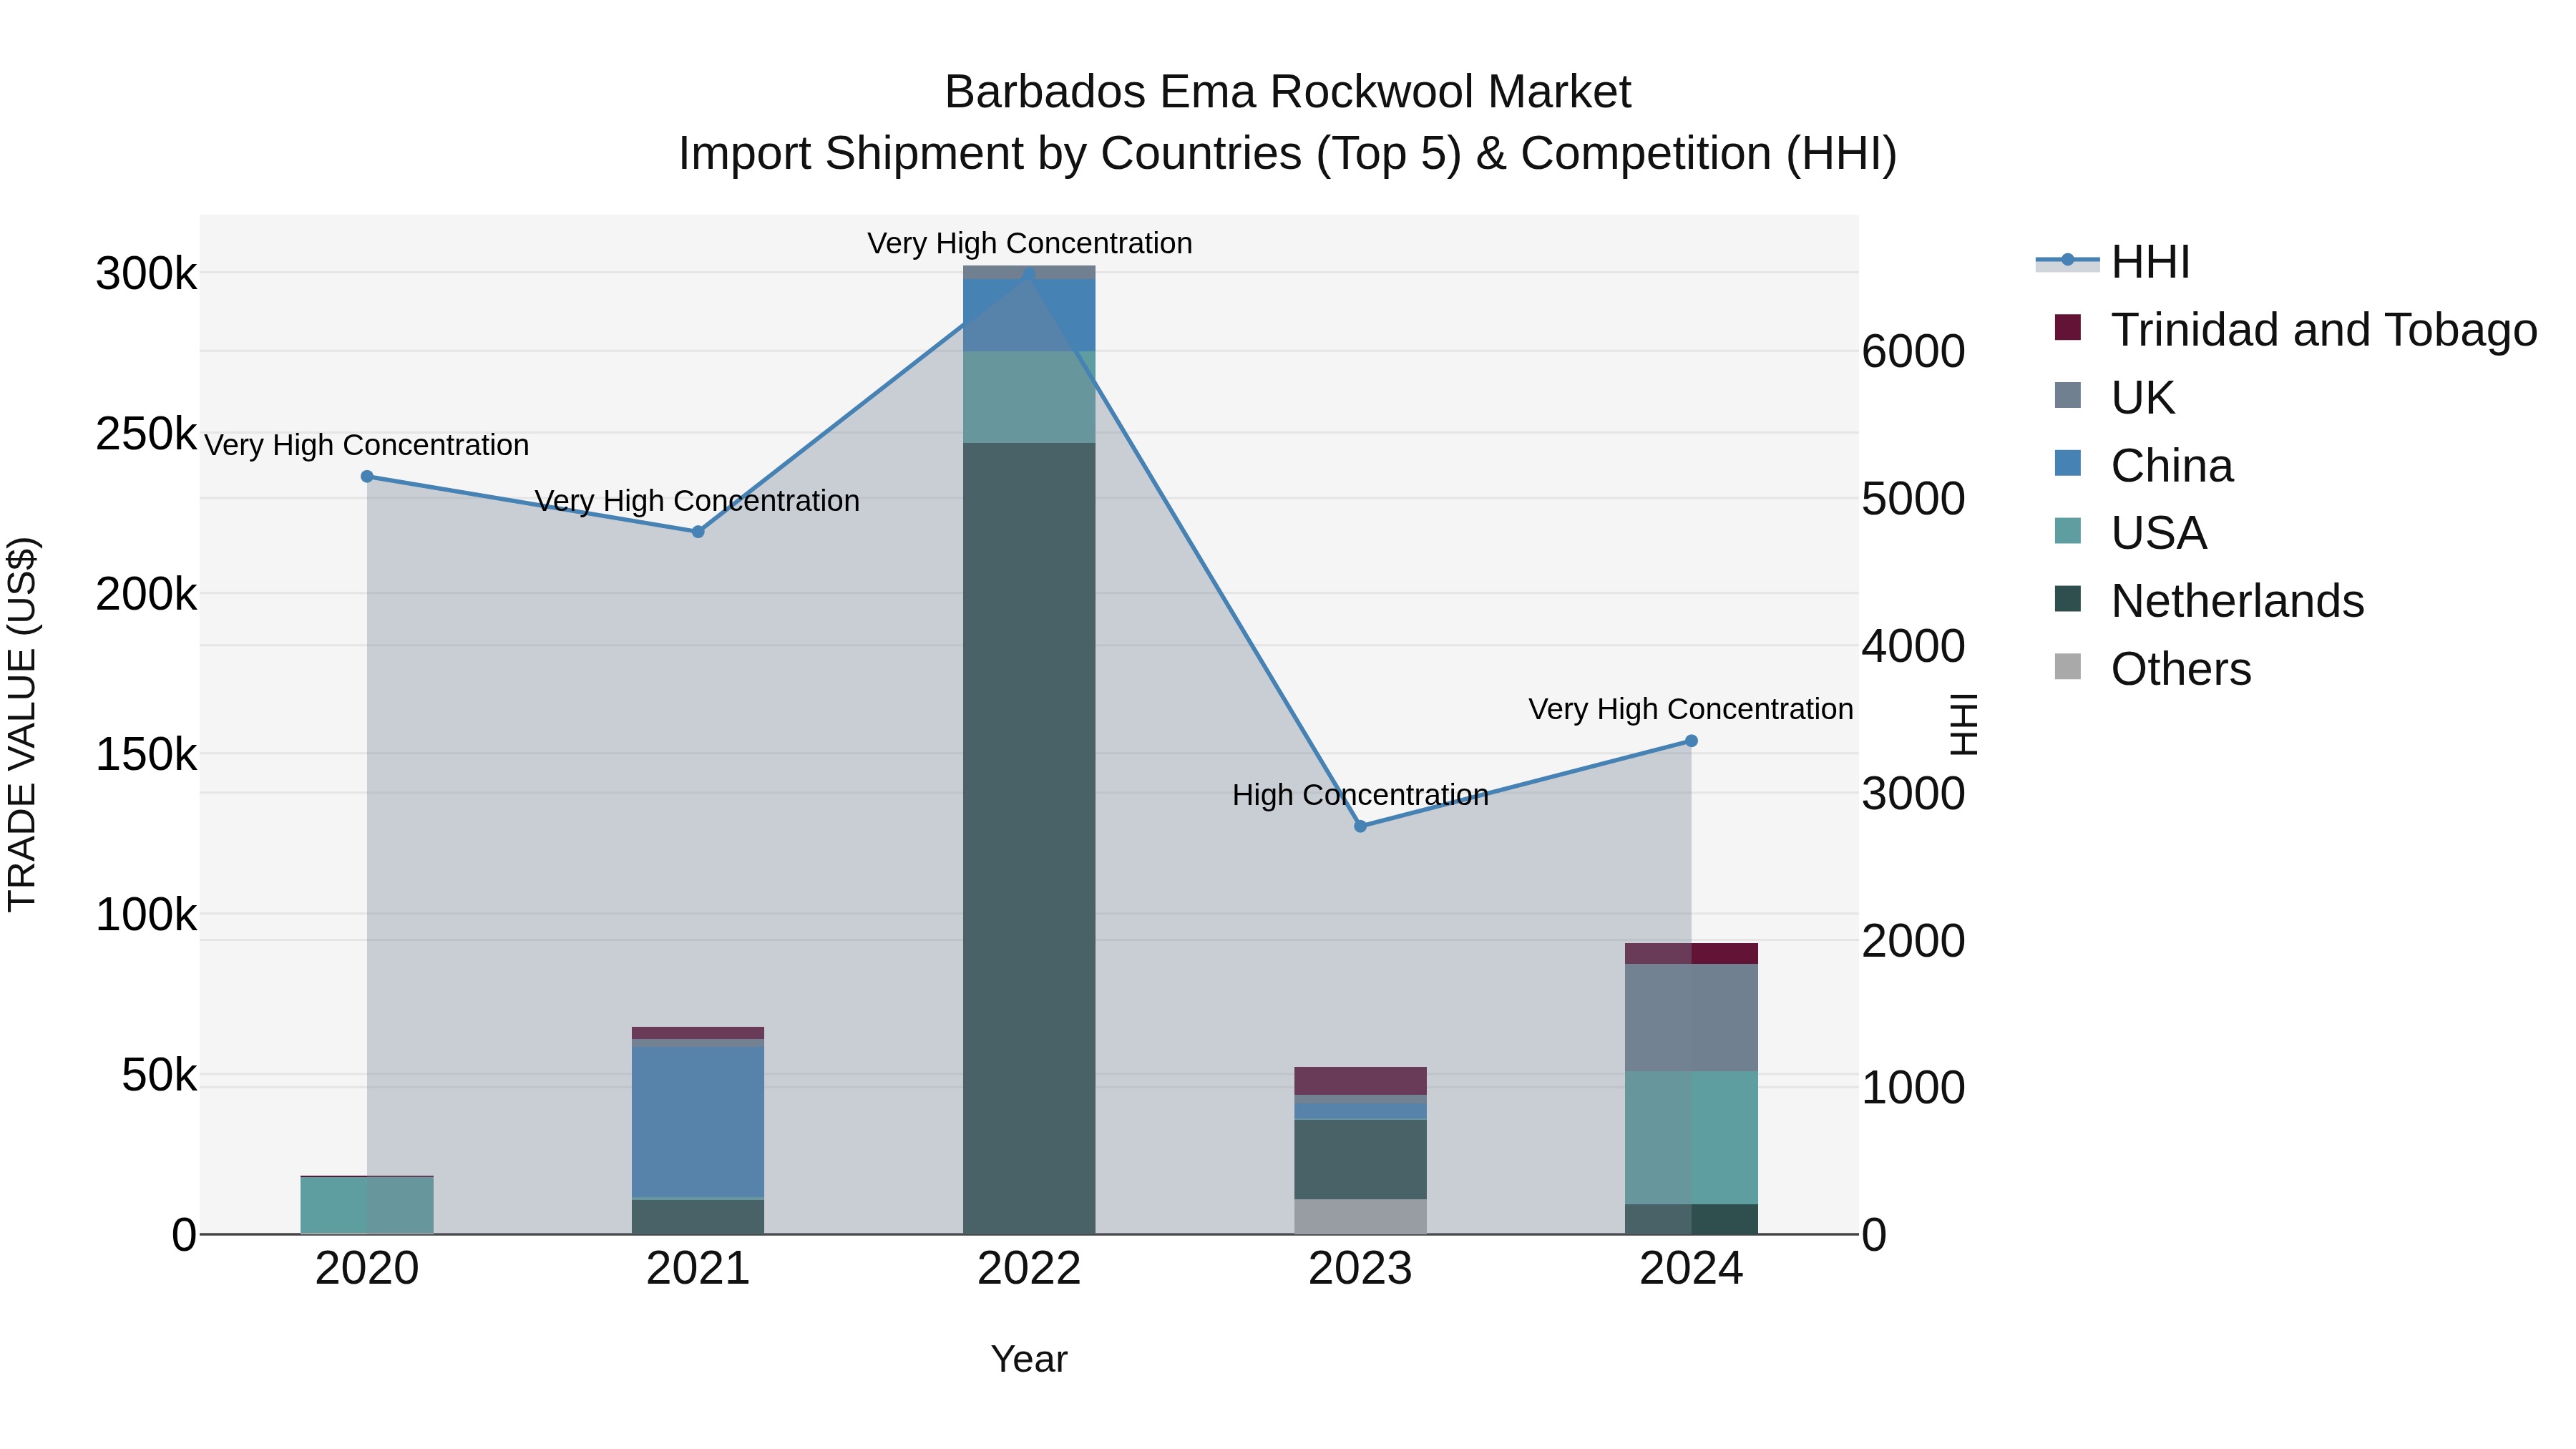2576x1449 pixels.
Task: Click the USA segment of the 2024 bar
Action: tap(1691, 1138)
